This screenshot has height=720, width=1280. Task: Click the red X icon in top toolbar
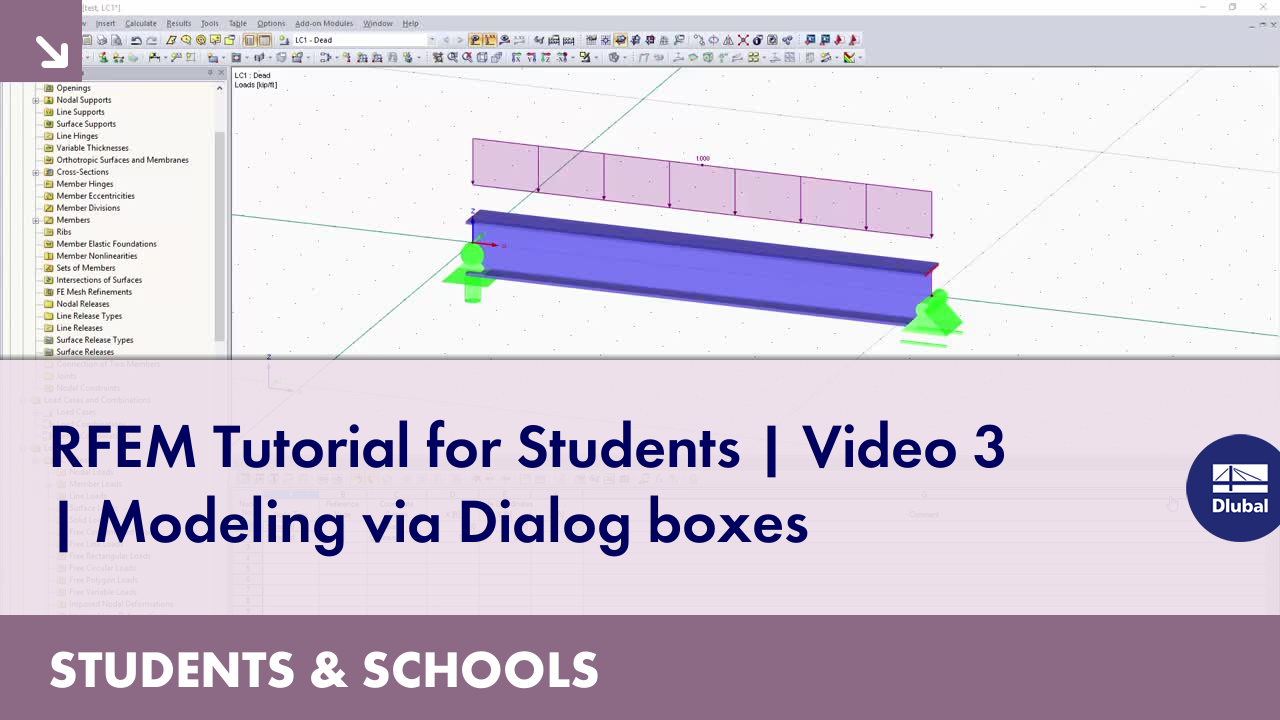pos(743,40)
